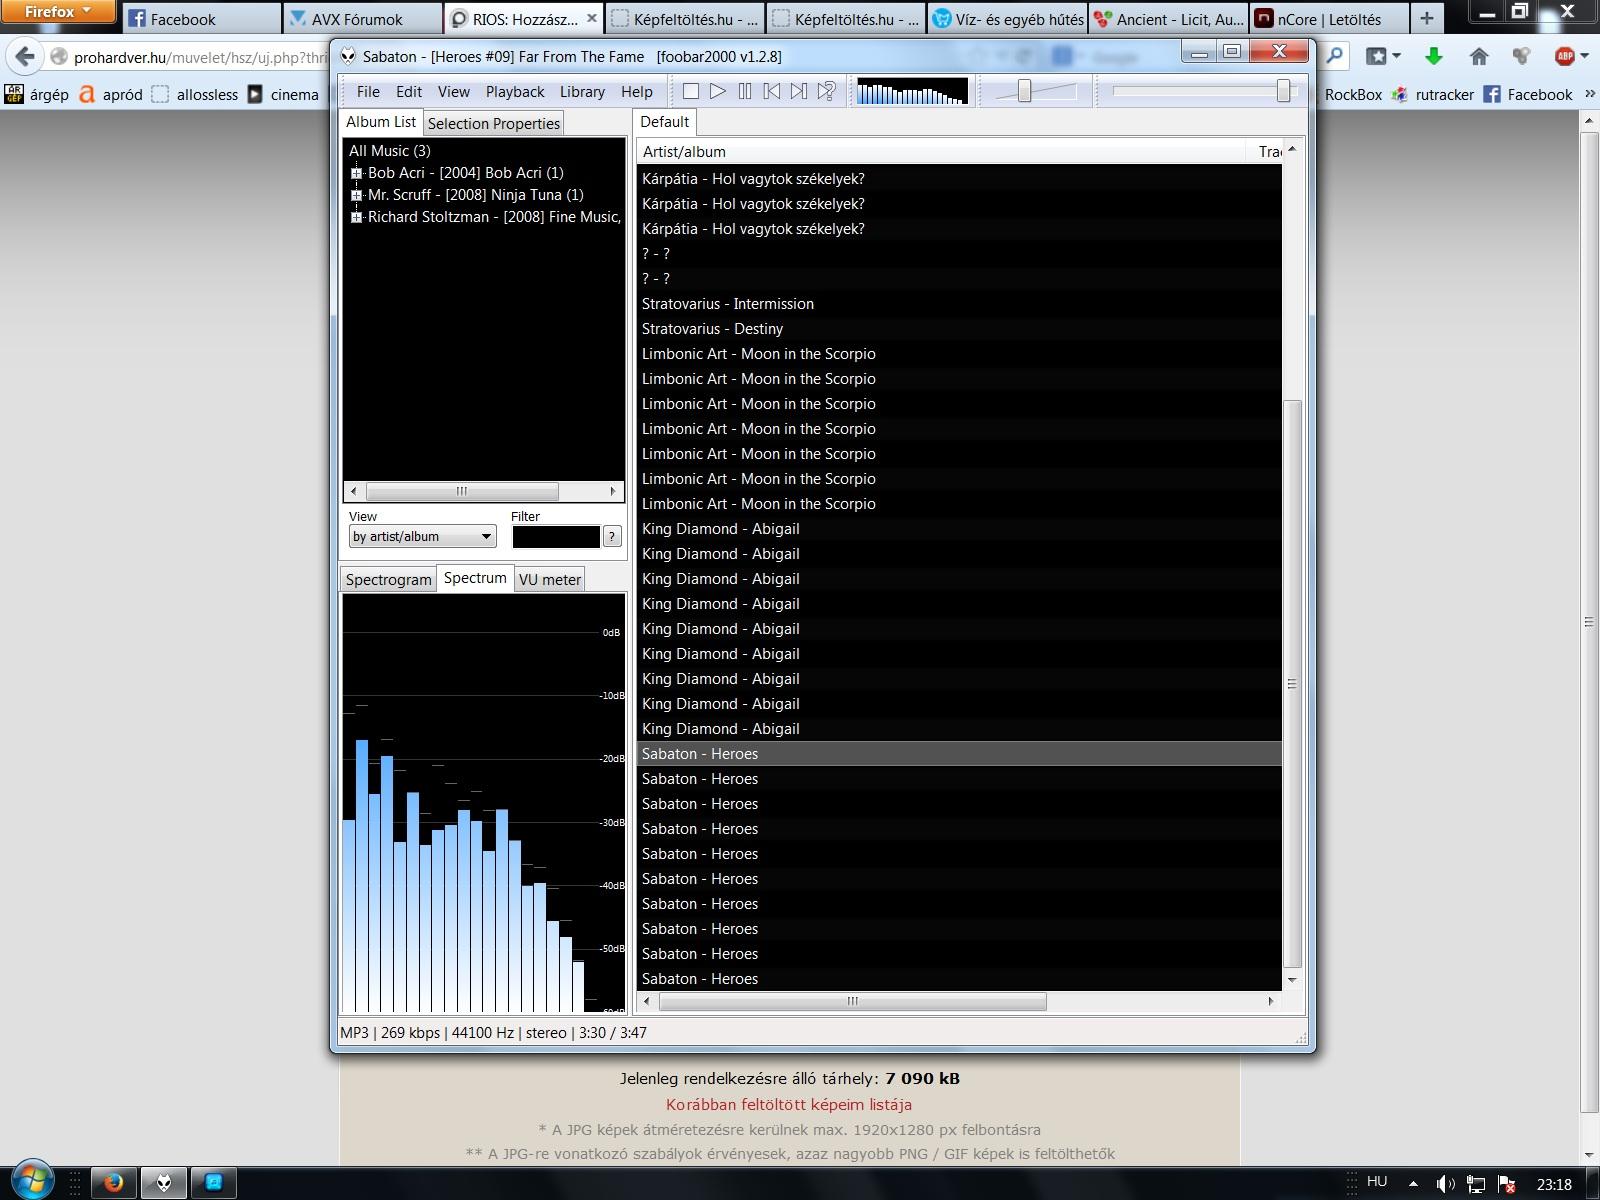Switch to Firefox in the taskbar
Viewport: 1600px width, 1200px height.
pyautogui.click(x=113, y=1183)
